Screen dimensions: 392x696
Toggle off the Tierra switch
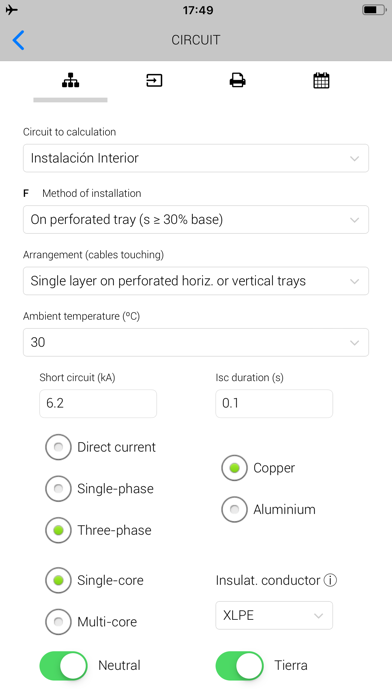(239, 665)
